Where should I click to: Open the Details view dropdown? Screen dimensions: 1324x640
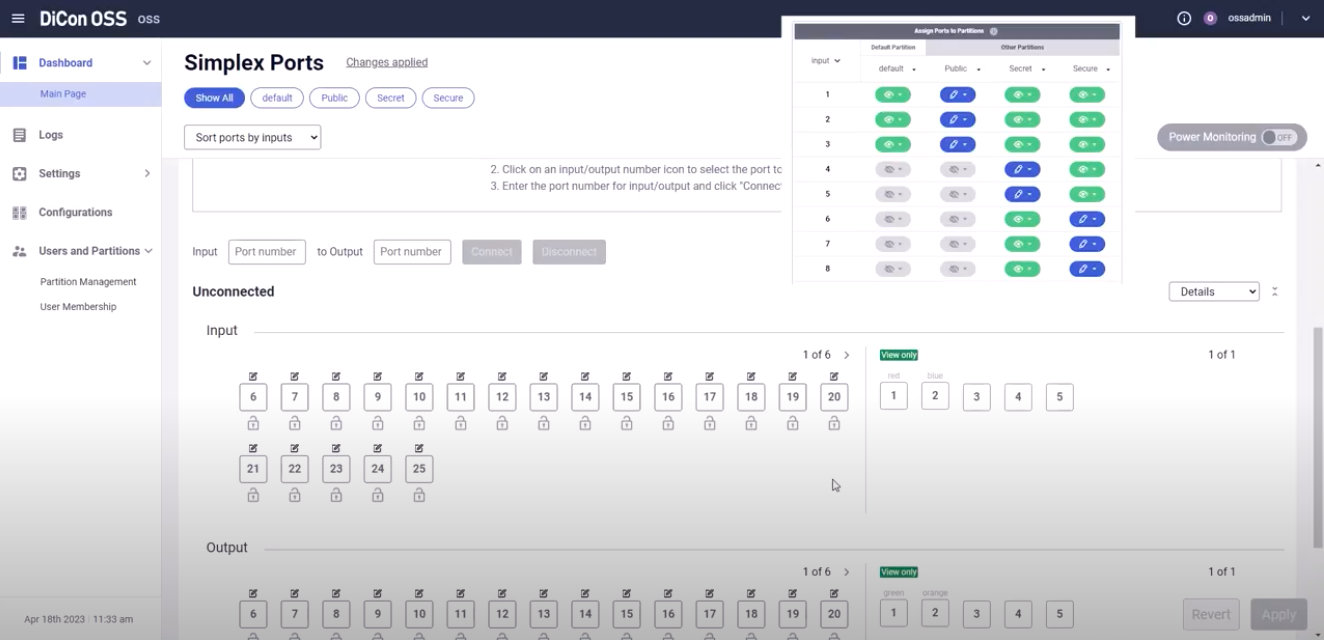pyautogui.click(x=1214, y=292)
